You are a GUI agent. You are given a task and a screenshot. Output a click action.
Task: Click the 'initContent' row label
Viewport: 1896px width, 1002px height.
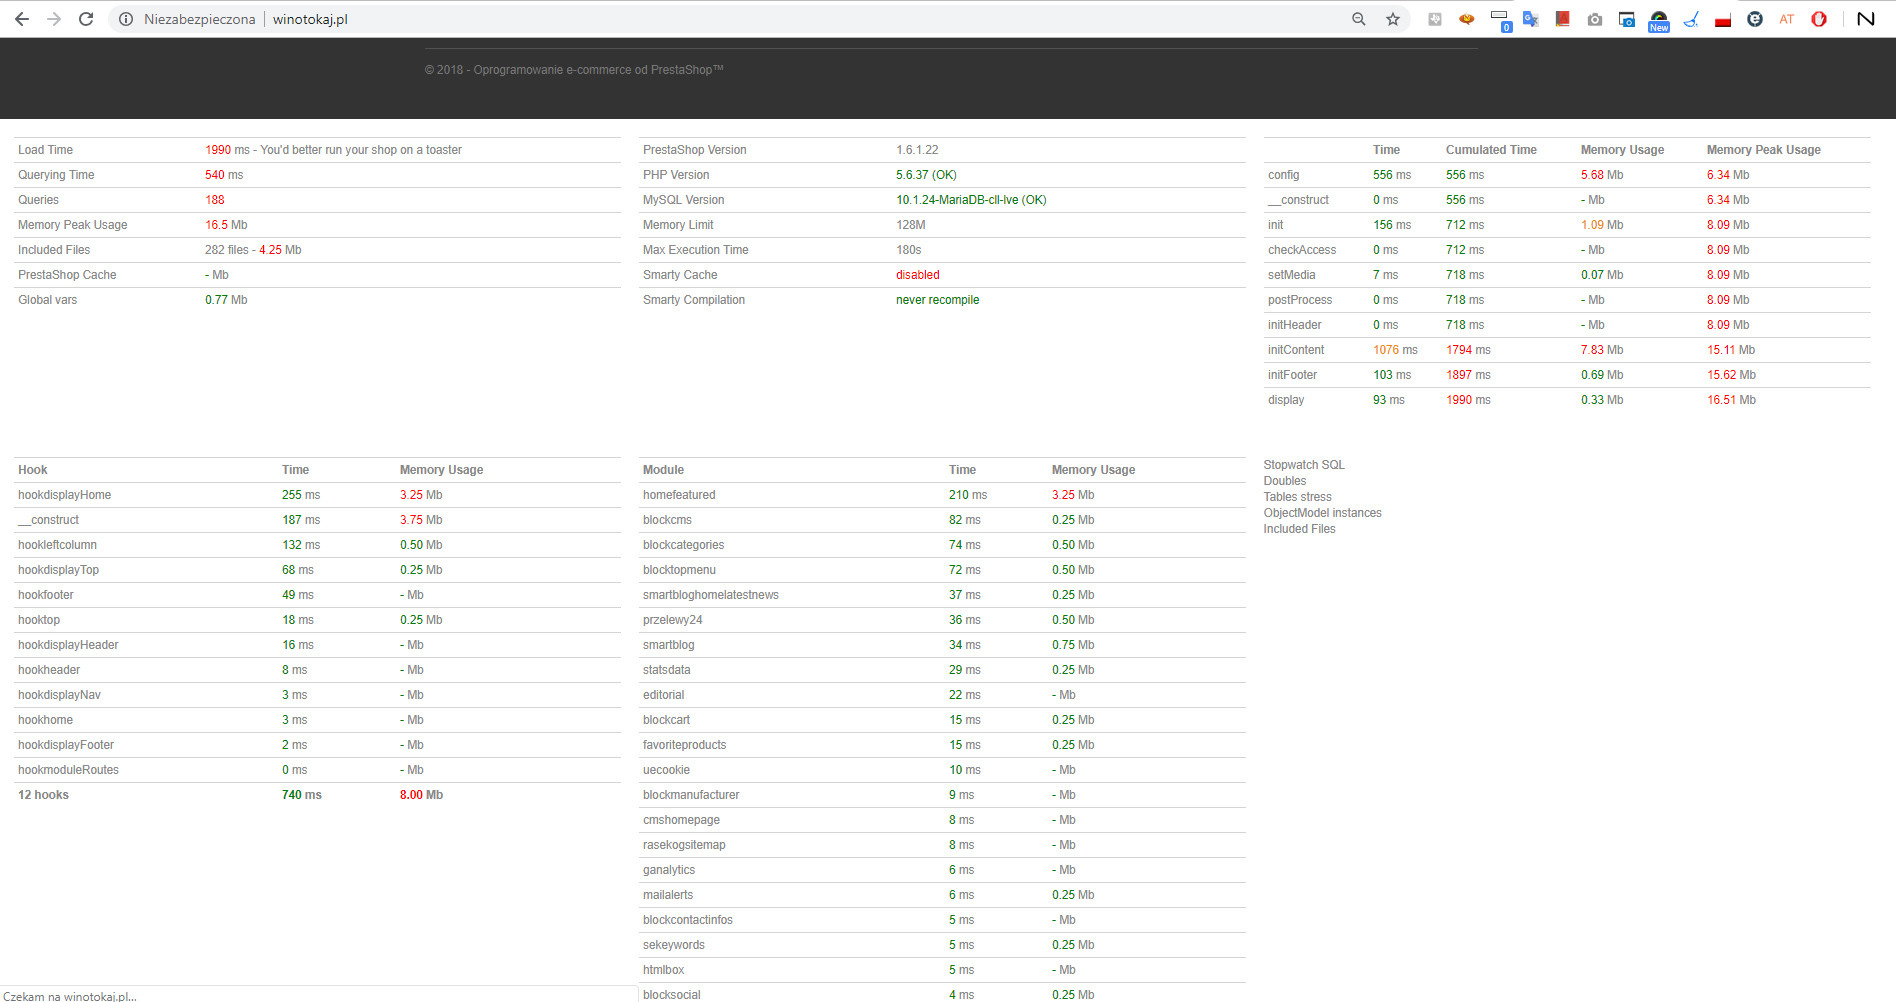(x=1296, y=350)
